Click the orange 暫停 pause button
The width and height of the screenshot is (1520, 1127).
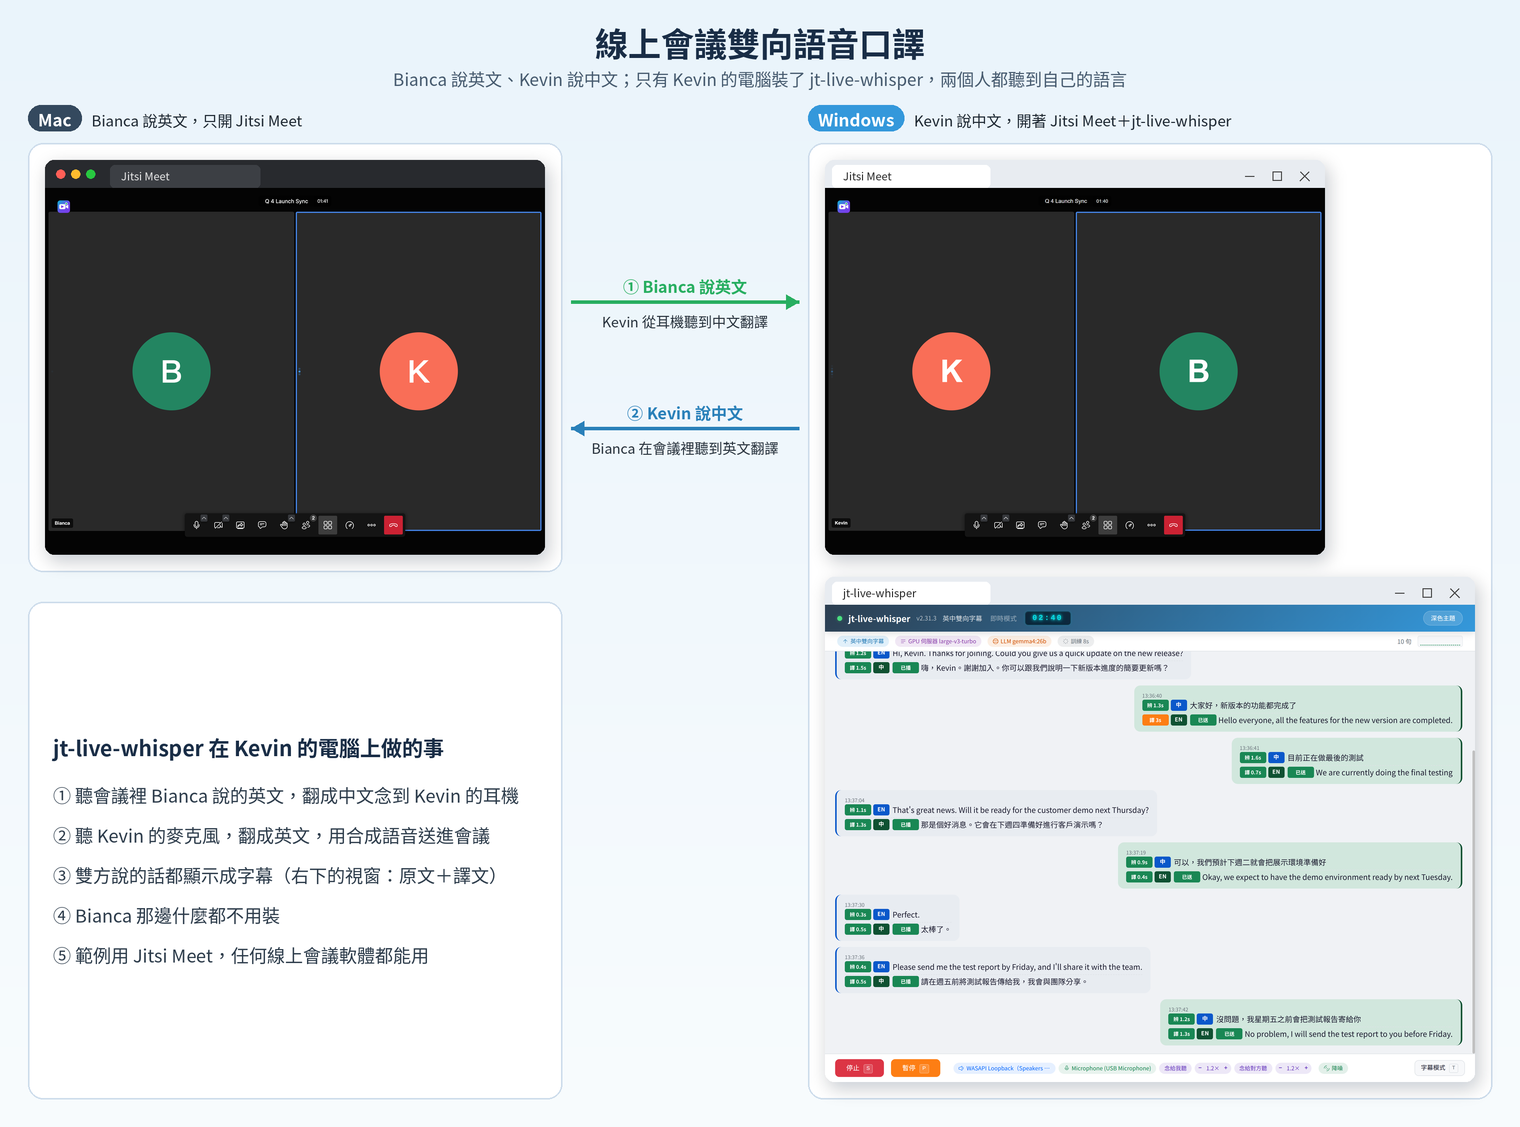[915, 1068]
